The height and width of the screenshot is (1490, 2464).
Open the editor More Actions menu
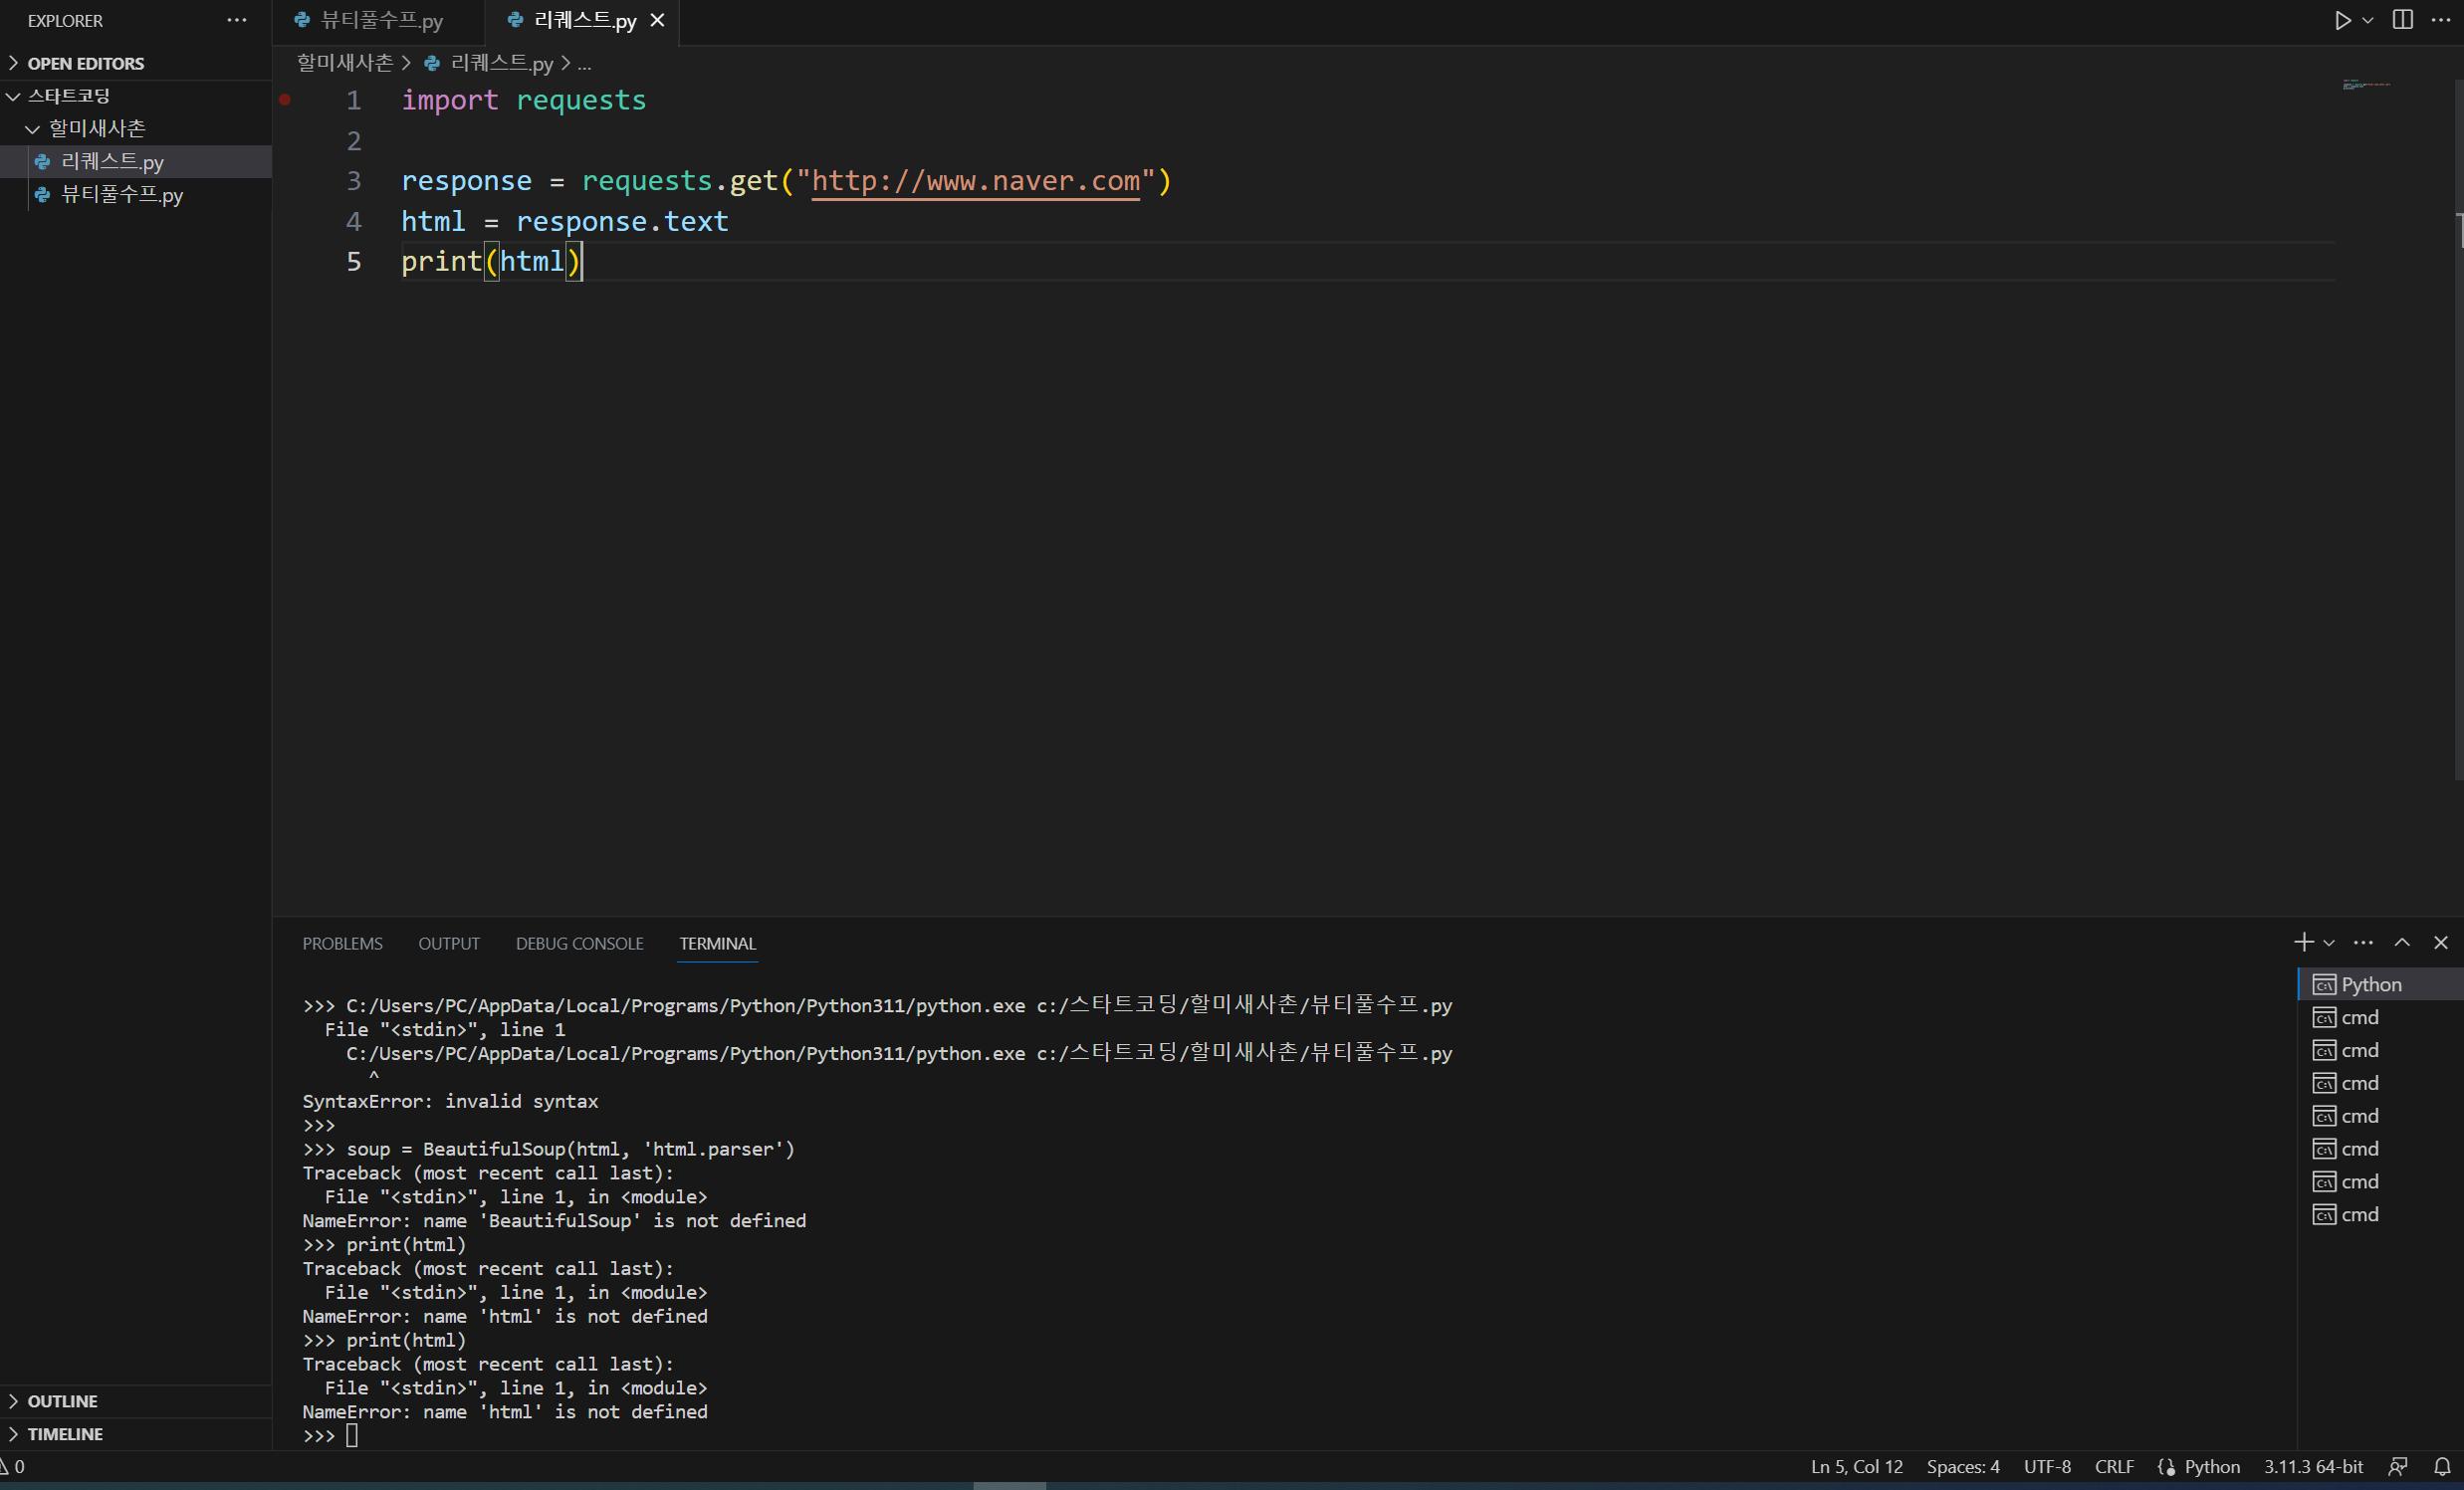(x=2440, y=20)
